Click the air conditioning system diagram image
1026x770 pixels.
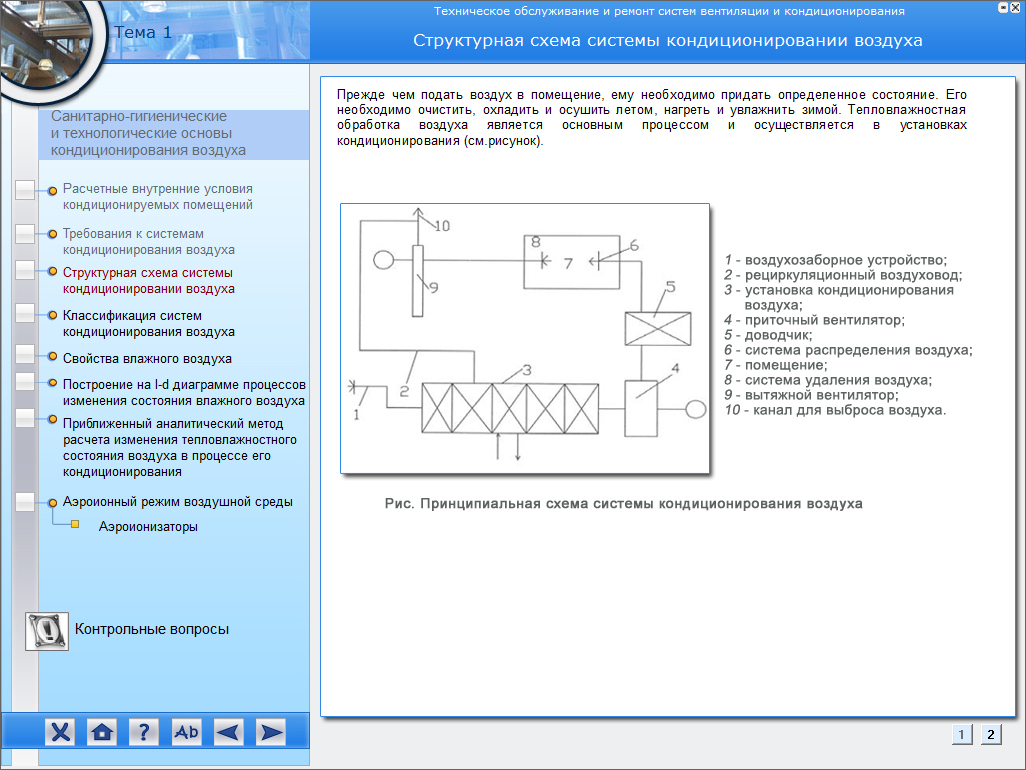[x=525, y=338]
